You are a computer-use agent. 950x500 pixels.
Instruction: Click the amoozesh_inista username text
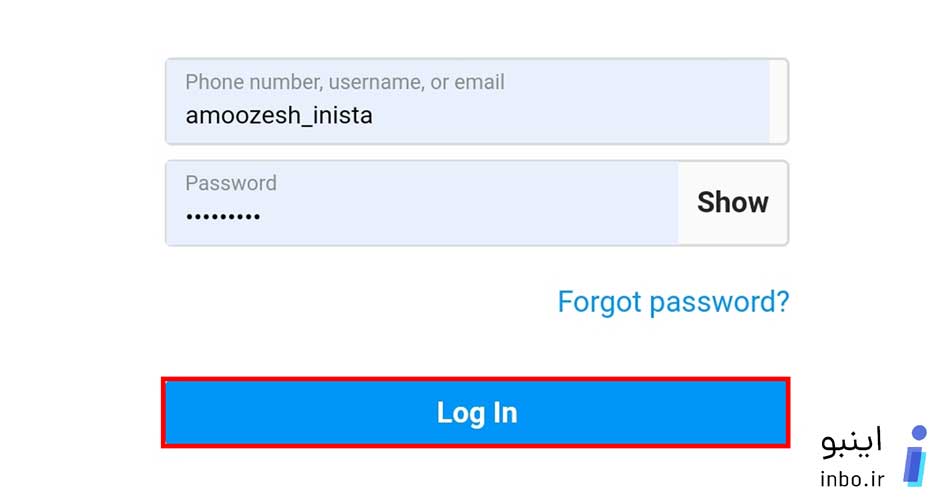(x=279, y=115)
